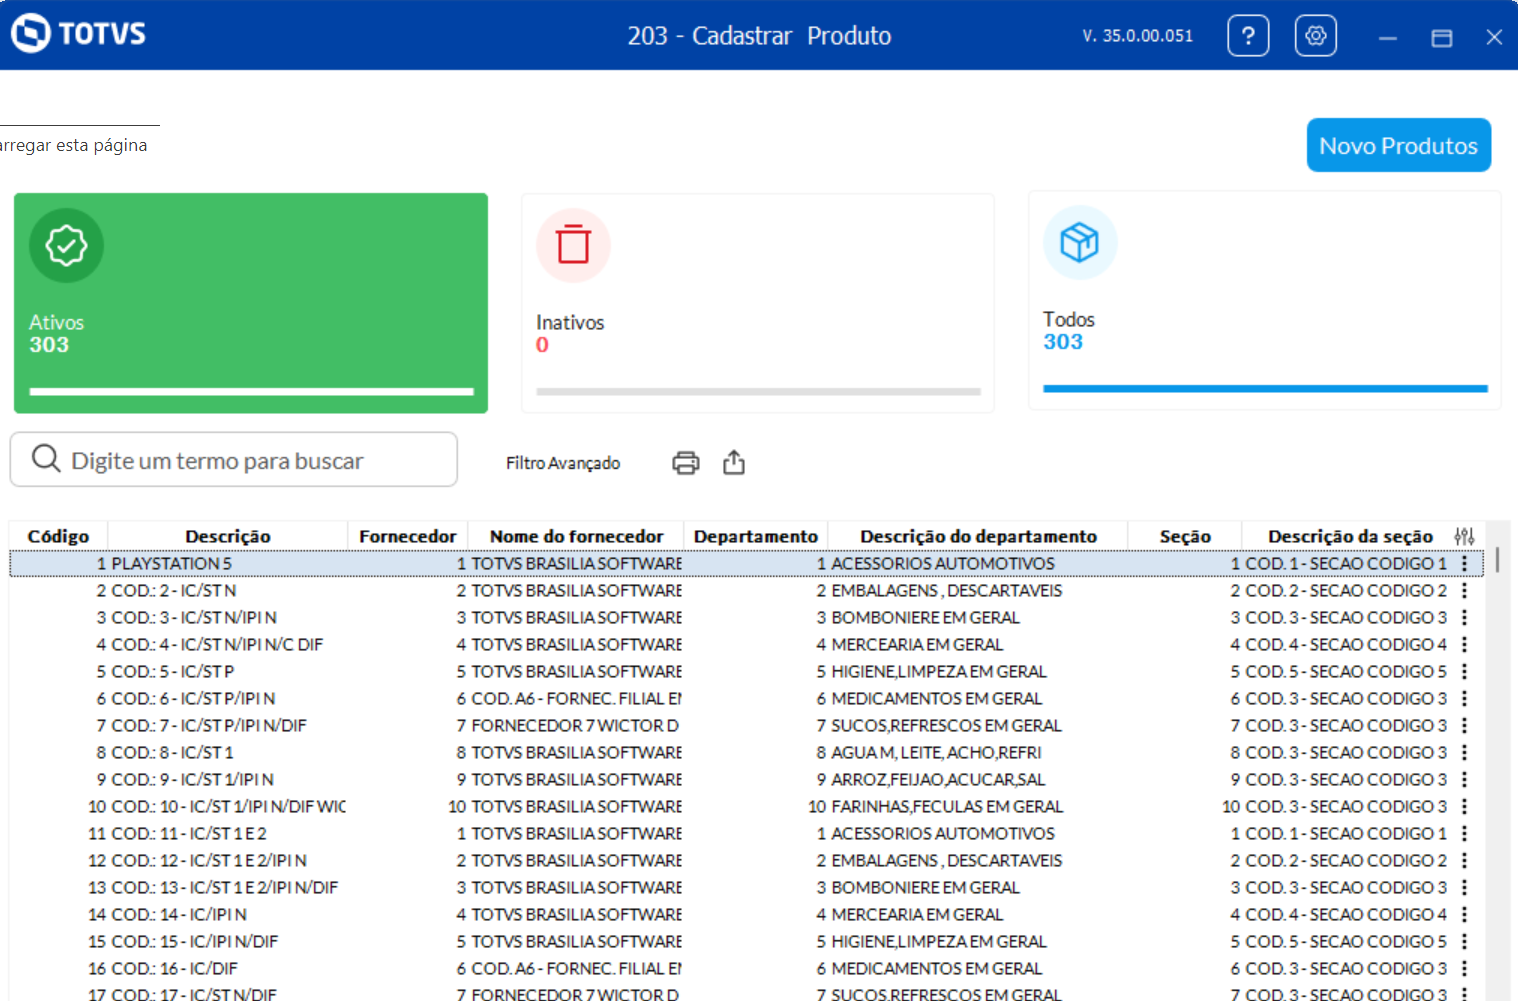Viewport: 1518px width, 1001px height.
Task: Open the help question mark icon
Action: 1248,36
